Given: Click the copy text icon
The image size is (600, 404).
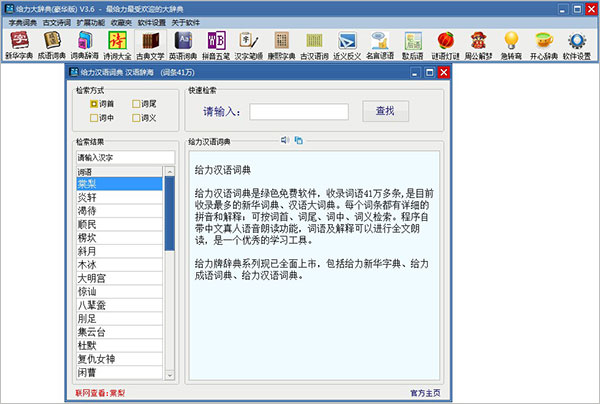Looking at the screenshot, I should (298, 140).
